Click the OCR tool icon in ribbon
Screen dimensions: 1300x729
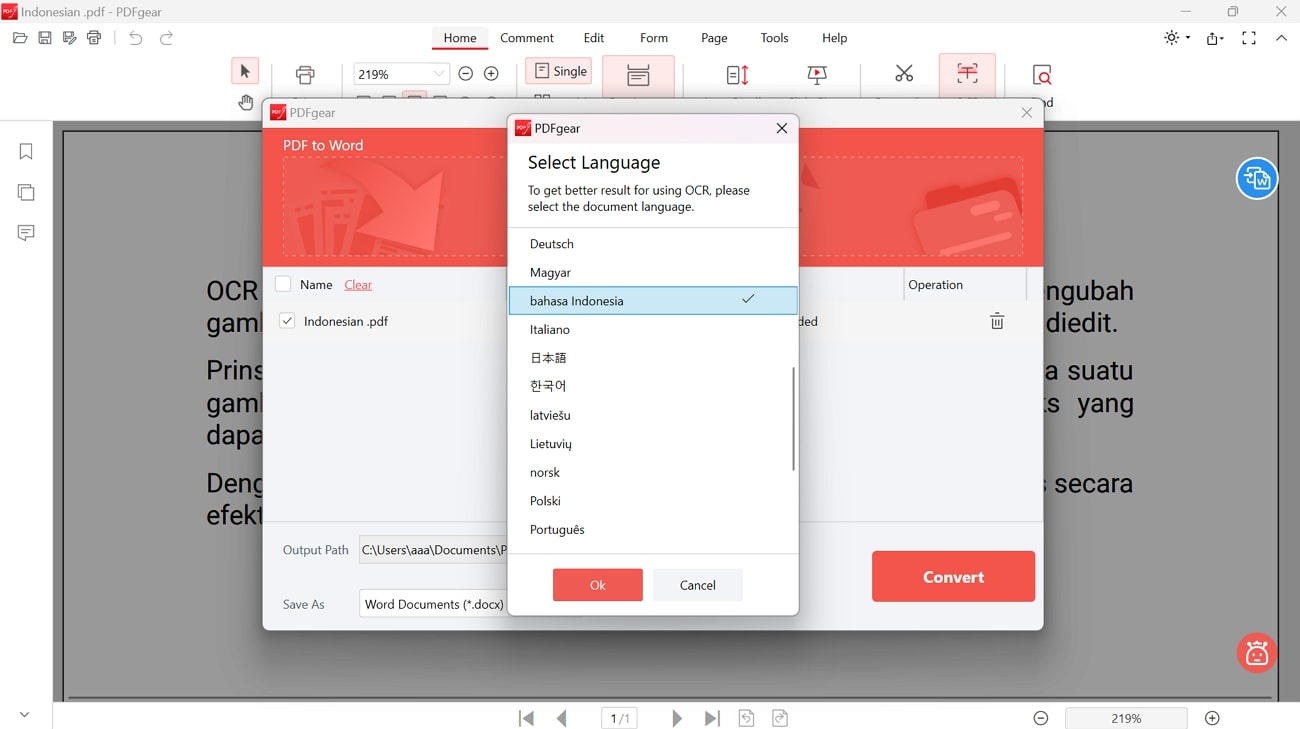(967, 73)
